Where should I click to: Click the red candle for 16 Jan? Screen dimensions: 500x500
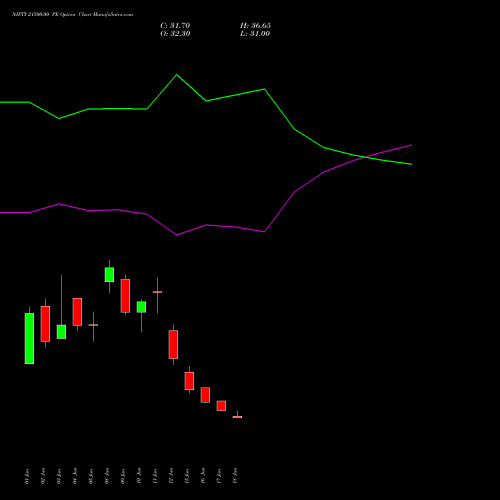(x=205, y=395)
